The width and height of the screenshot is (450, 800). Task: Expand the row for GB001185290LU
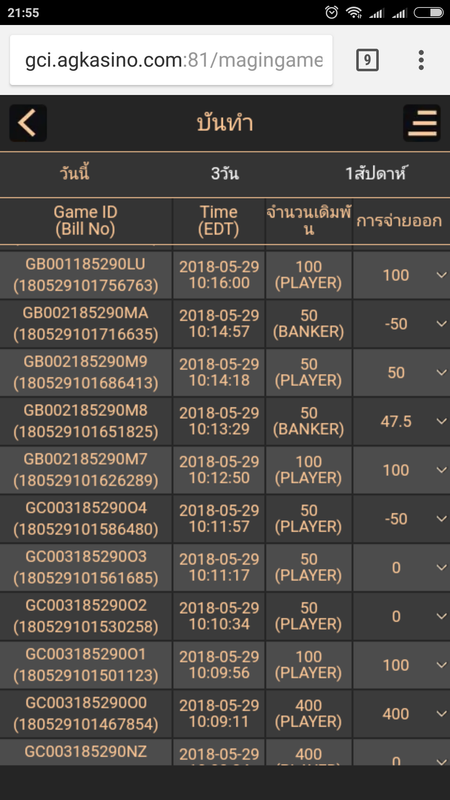point(441,275)
